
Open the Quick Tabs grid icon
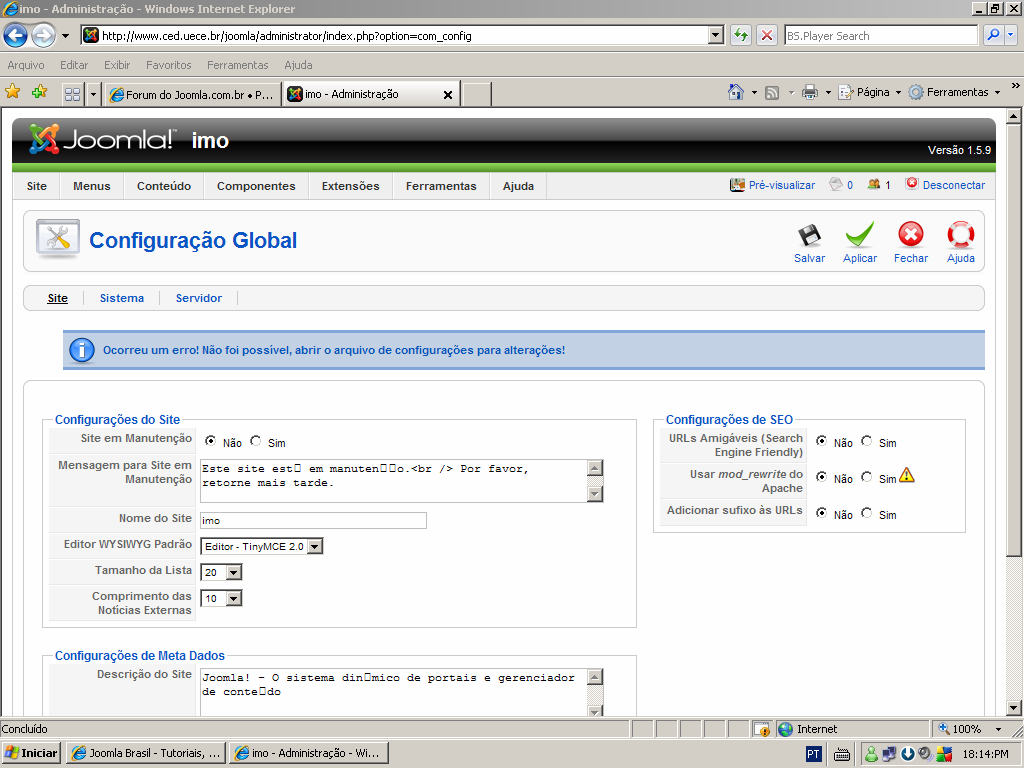72,94
